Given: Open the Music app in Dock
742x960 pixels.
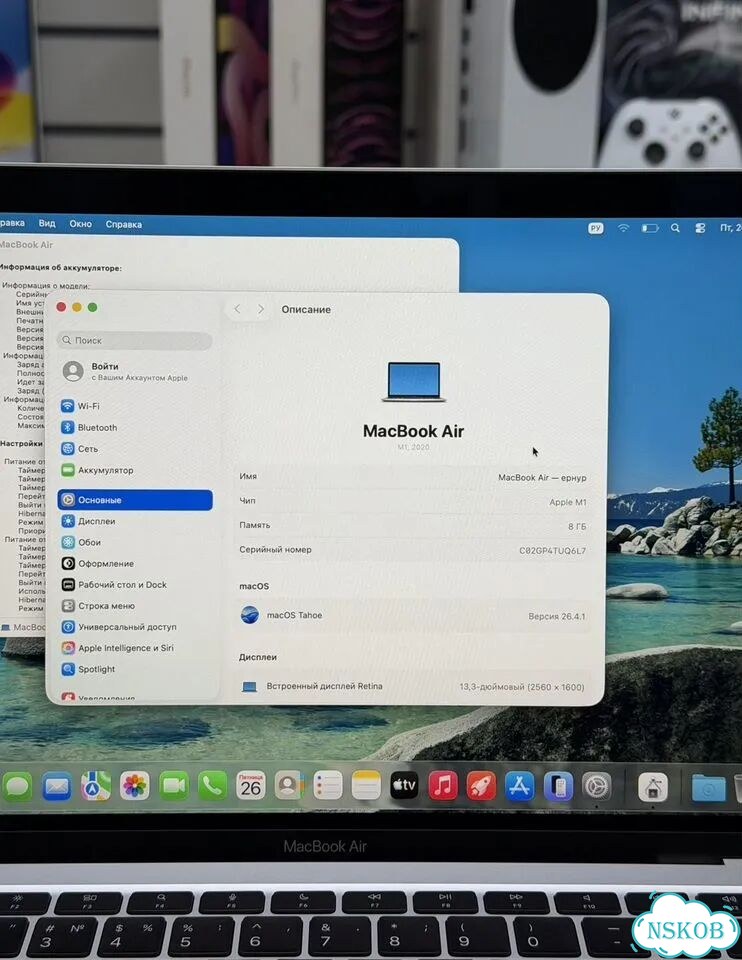Looking at the screenshot, I should pos(443,786).
